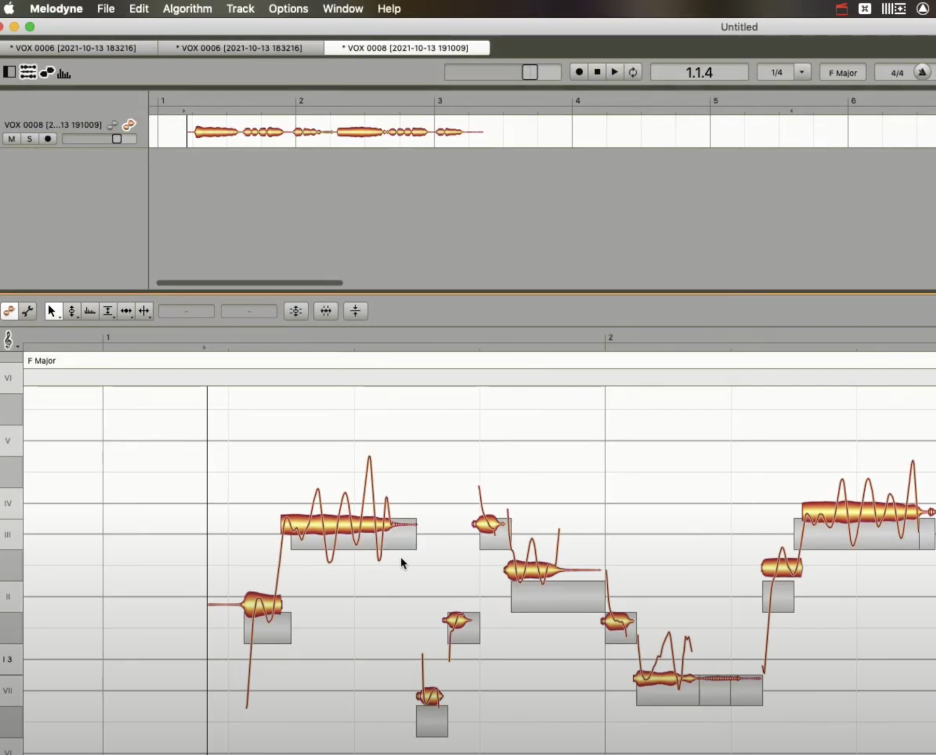The height and width of the screenshot is (755, 936).
Task: Adjust the tempo slider handle in transport
Action: pyautogui.click(x=529, y=72)
